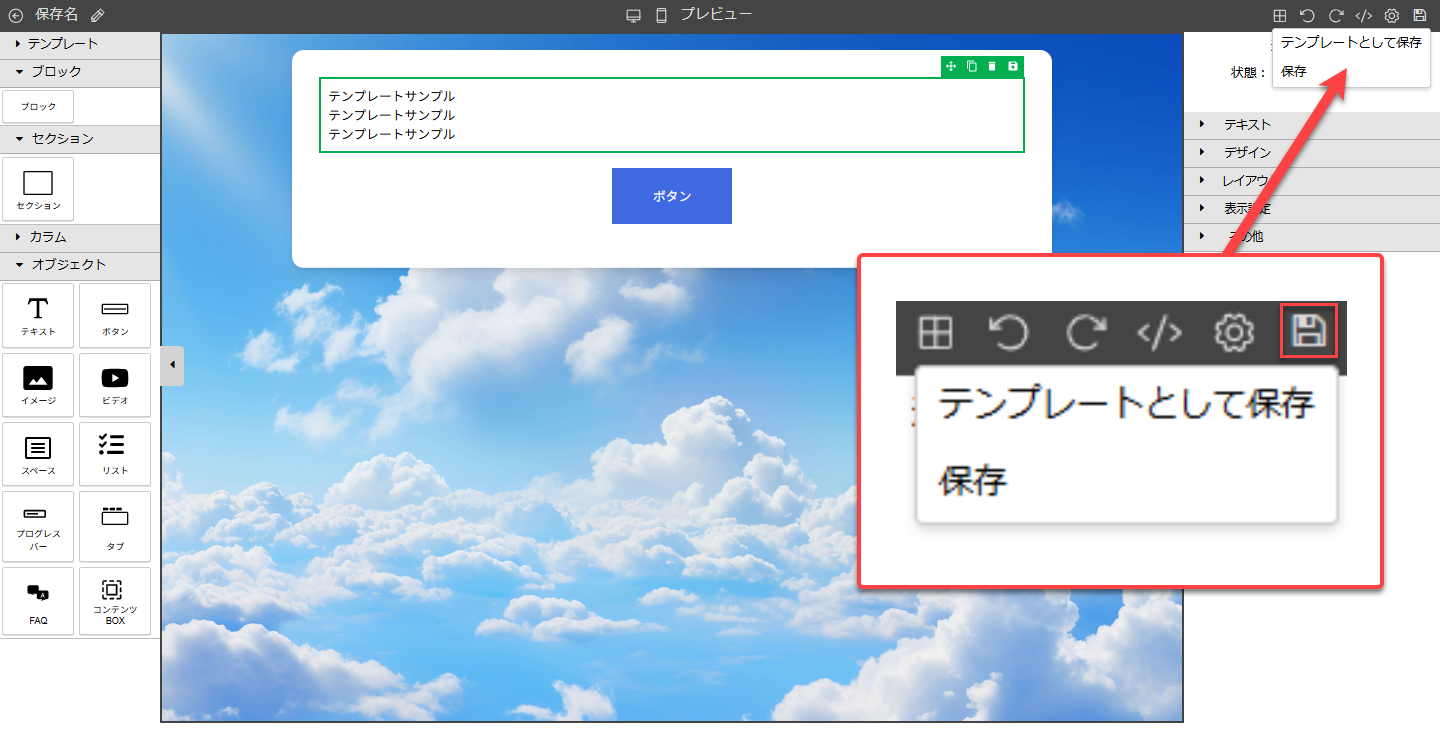Open プレビュー in the top bar
The image size is (1440, 731).
point(716,14)
